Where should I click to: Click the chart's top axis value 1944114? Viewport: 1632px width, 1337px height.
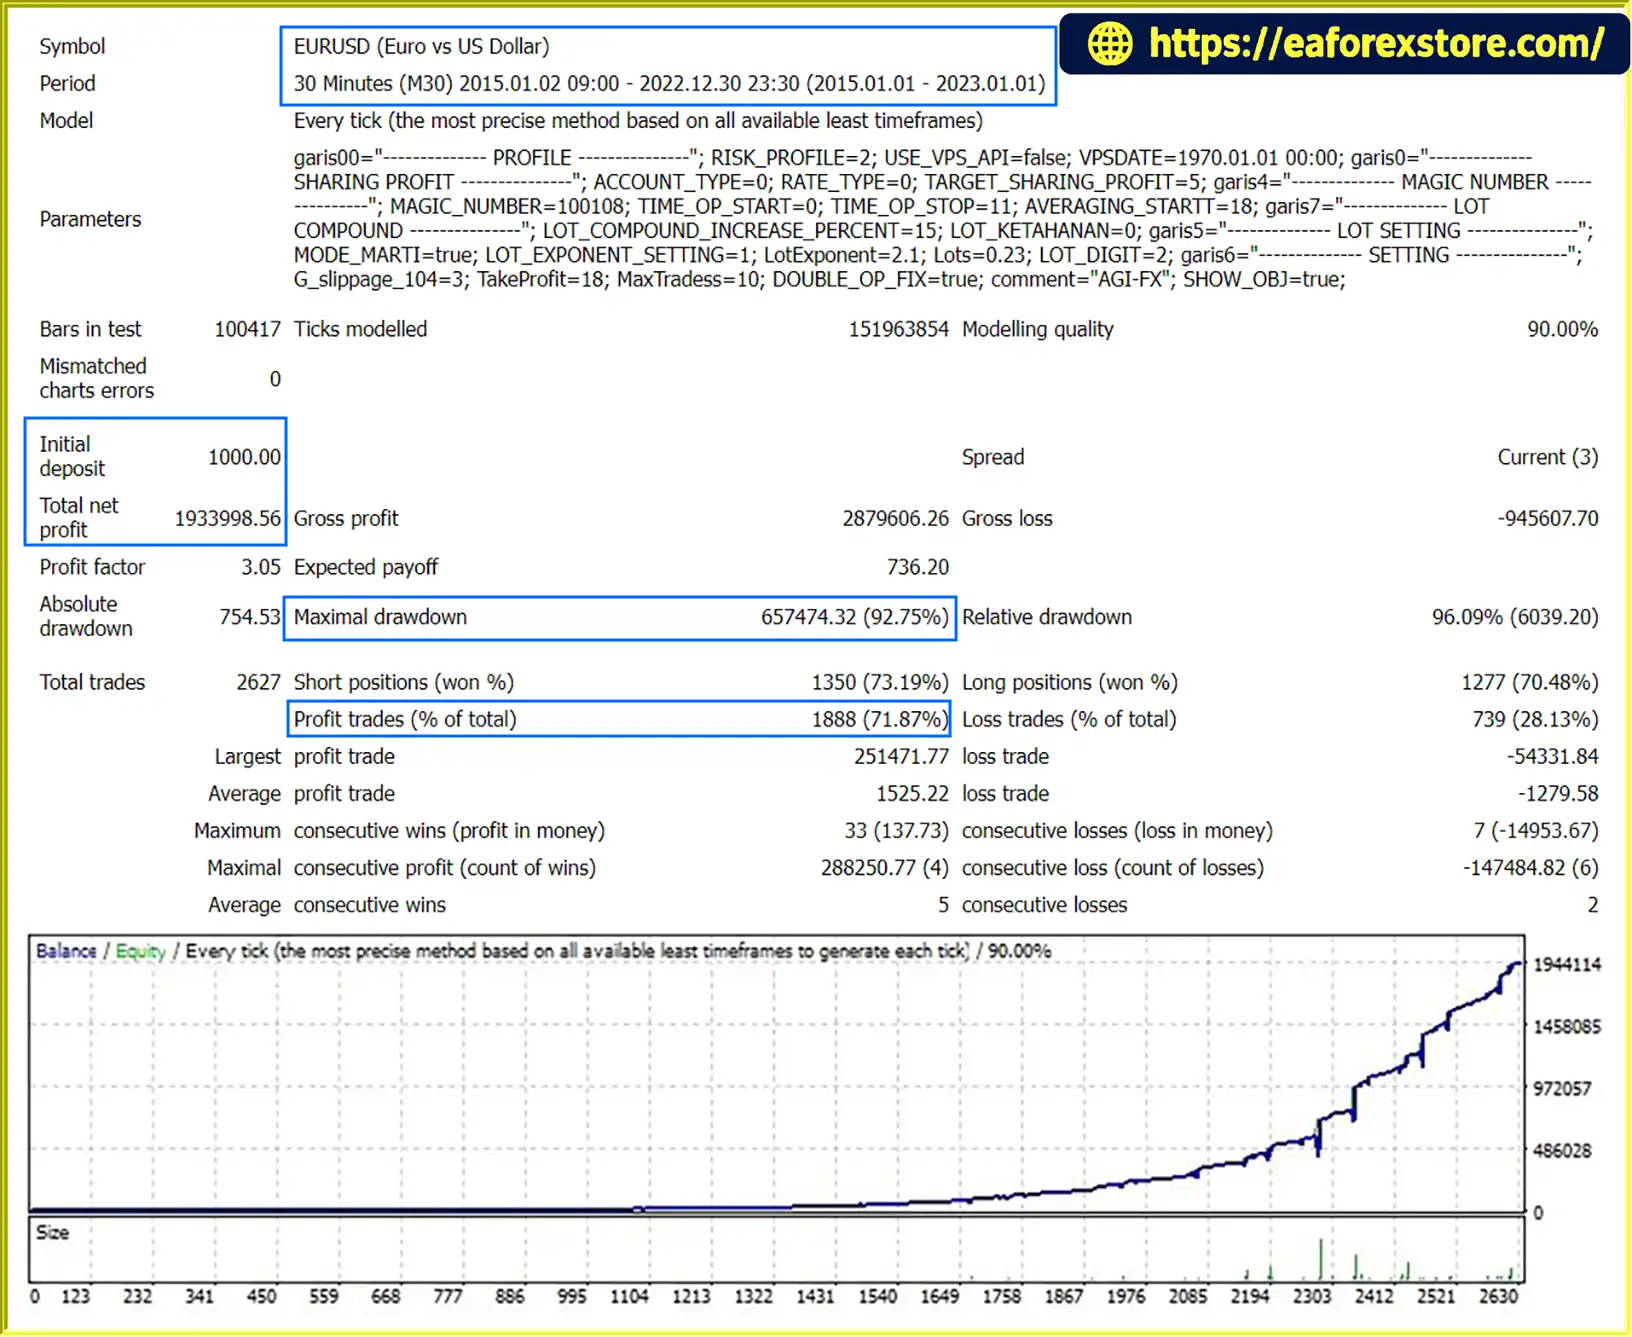click(x=1567, y=964)
